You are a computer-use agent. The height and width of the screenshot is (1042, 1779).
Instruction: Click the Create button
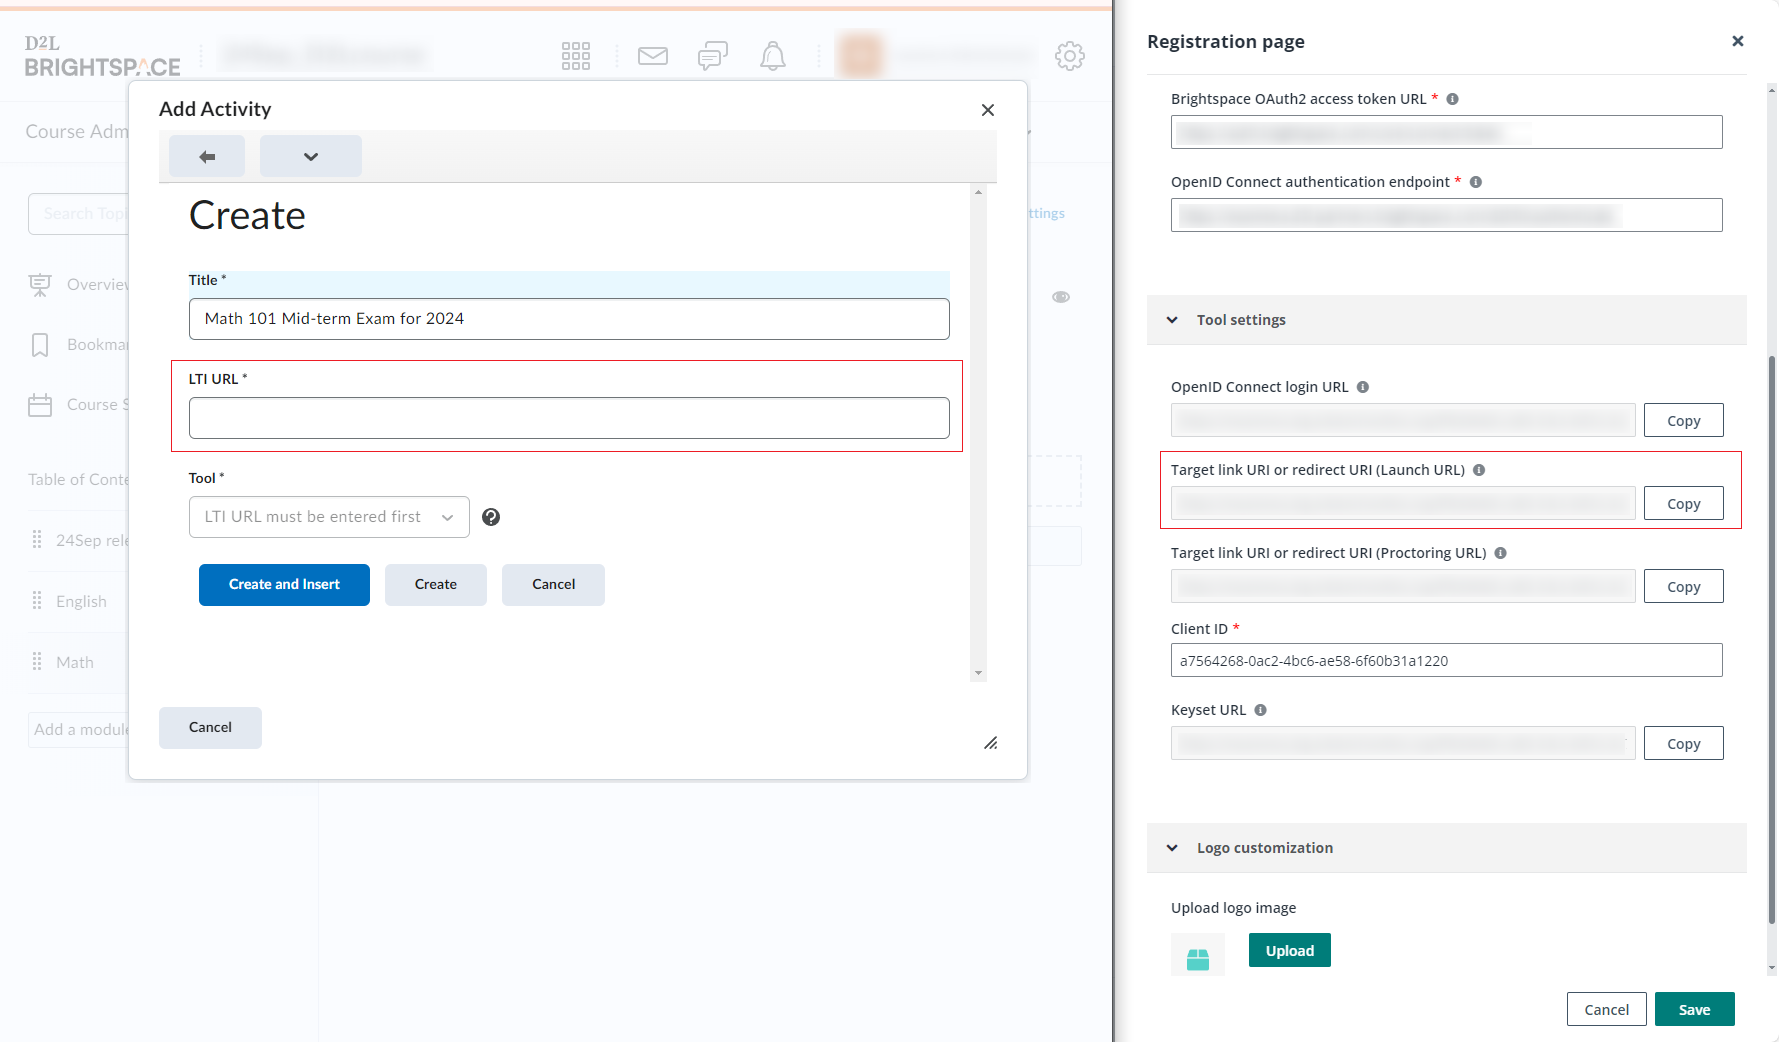(x=436, y=585)
